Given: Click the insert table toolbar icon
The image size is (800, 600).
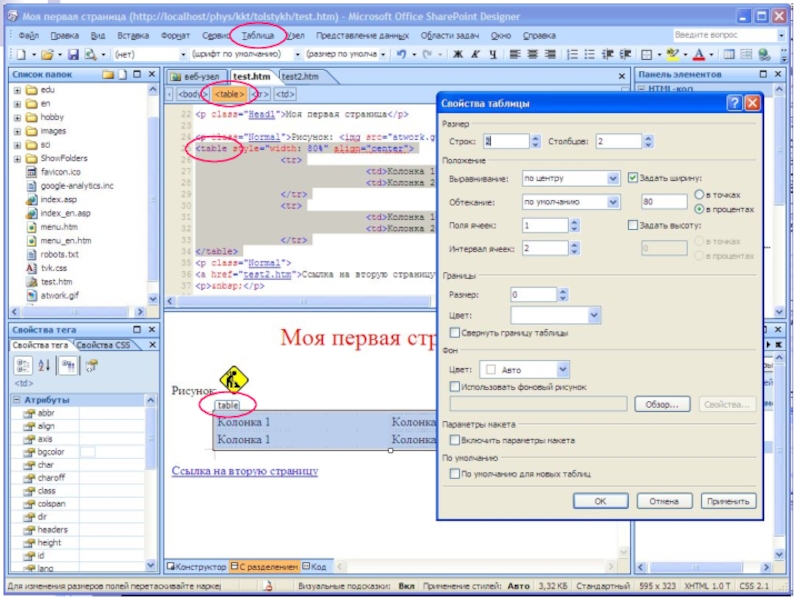Looking at the screenshot, I should pyautogui.click(x=729, y=54).
